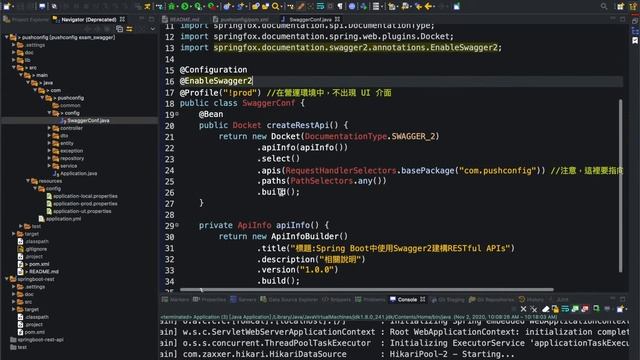This screenshot has width=640, height=360.
Task: Click the New Java Package toolbar icon
Action: tap(227, 6)
